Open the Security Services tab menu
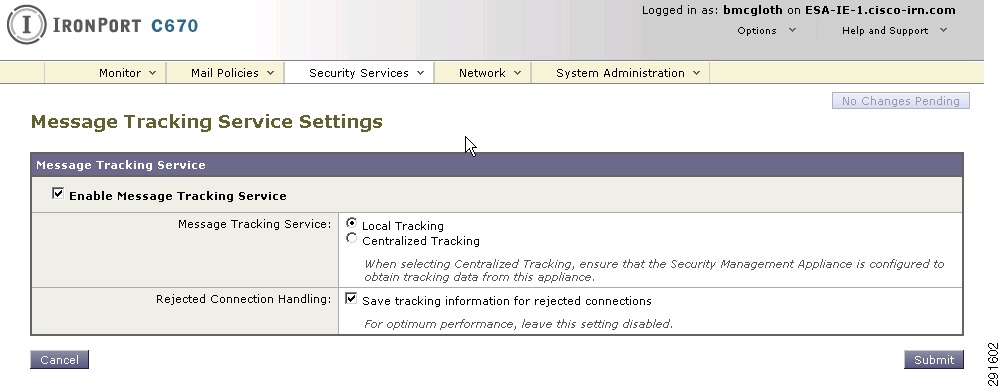1001x387 pixels. point(366,73)
